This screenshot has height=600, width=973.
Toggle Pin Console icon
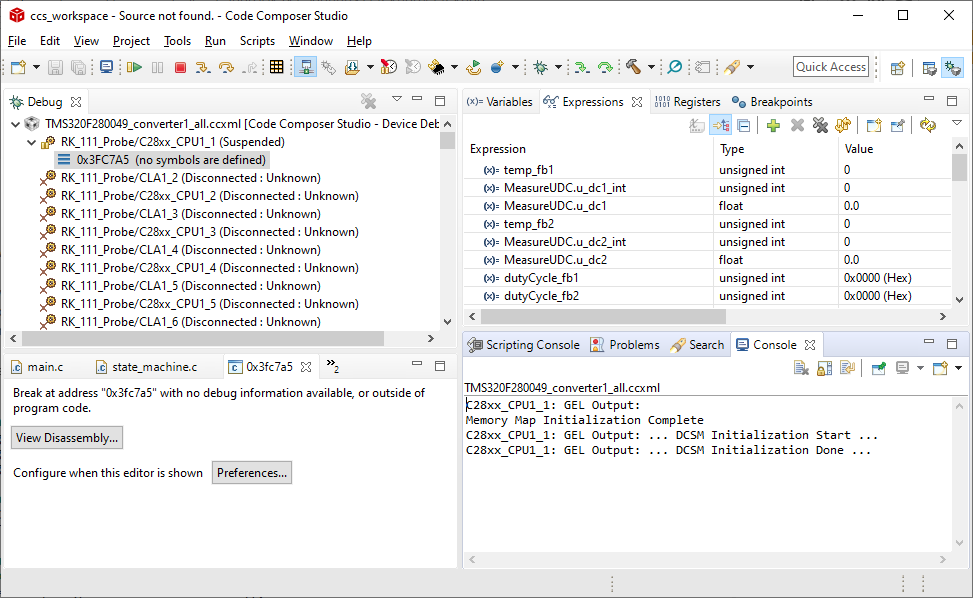(x=879, y=369)
